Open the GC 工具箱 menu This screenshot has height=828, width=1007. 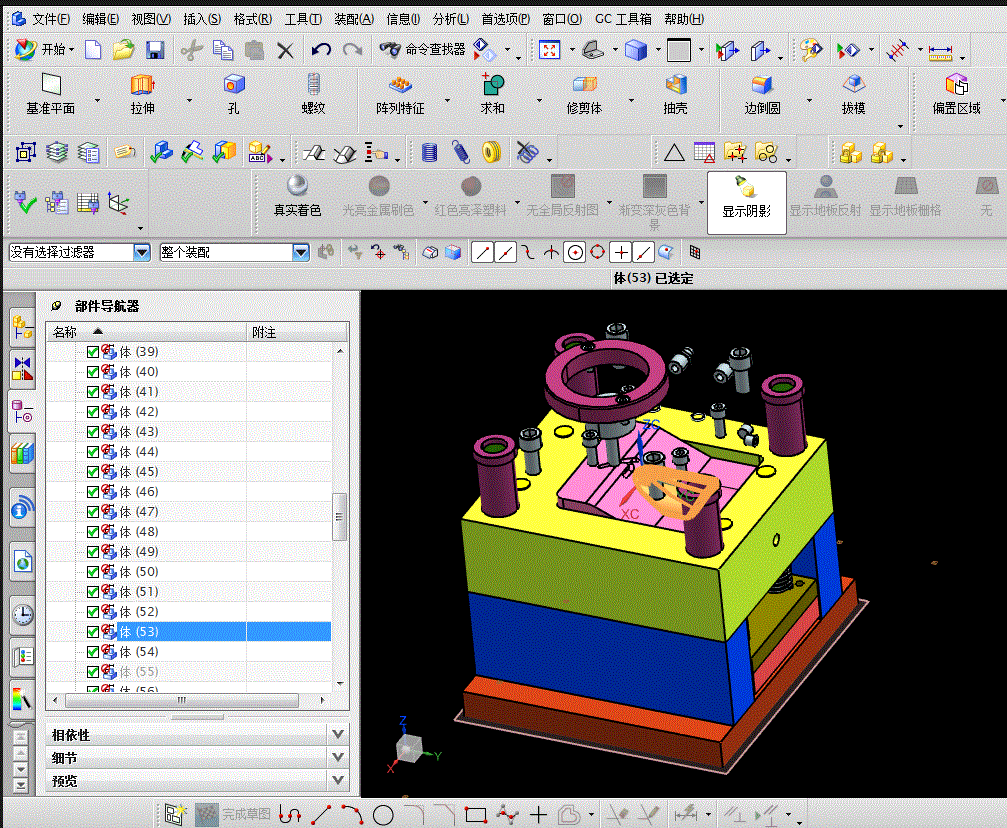pyautogui.click(x=623, y=19)
